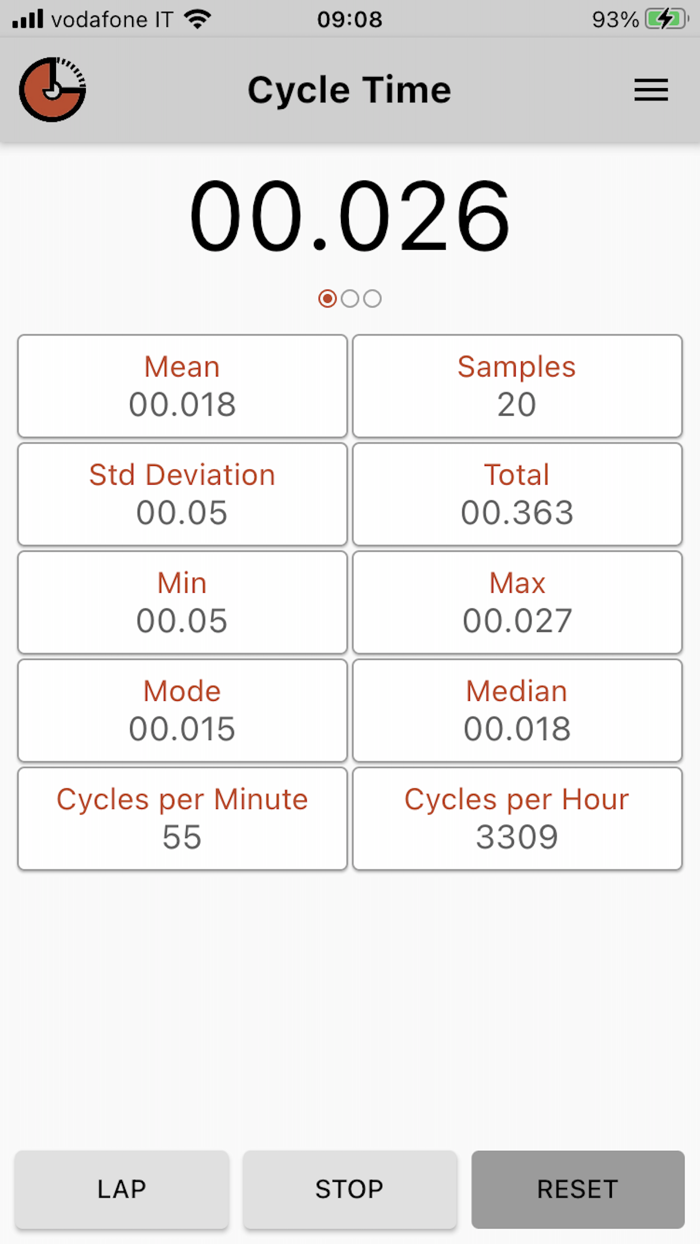Select the third page indicator dot
This screenshot has height=1244, width=700.
point(372,298)
